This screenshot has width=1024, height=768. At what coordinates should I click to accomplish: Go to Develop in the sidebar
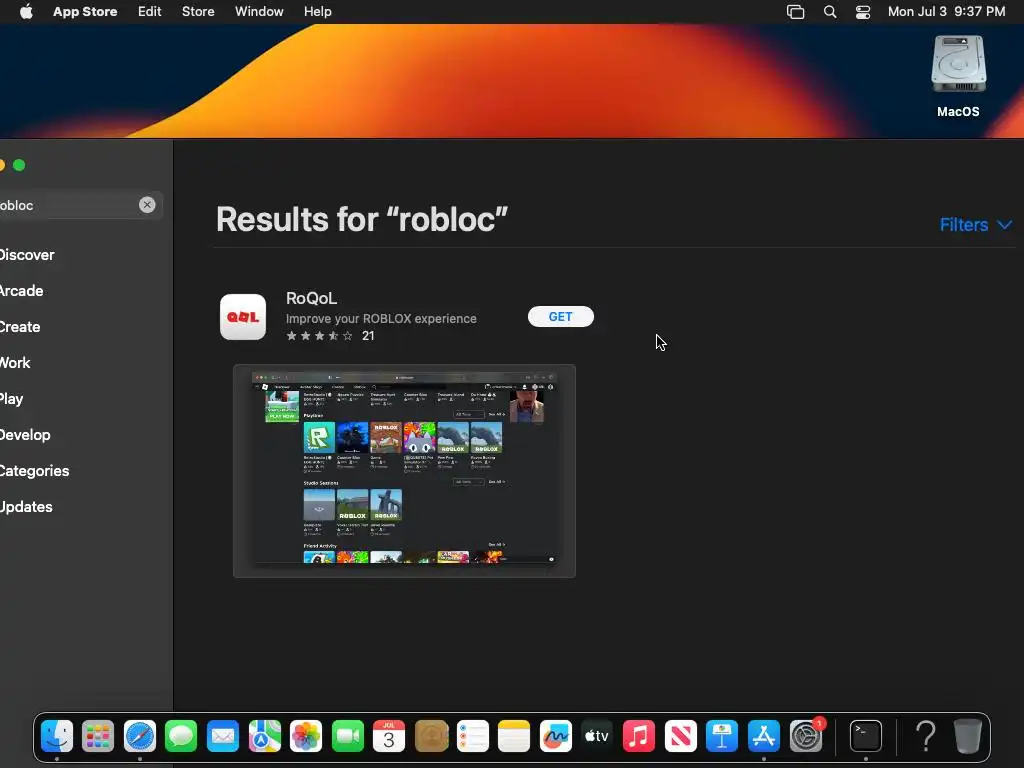tap(25, 434)
